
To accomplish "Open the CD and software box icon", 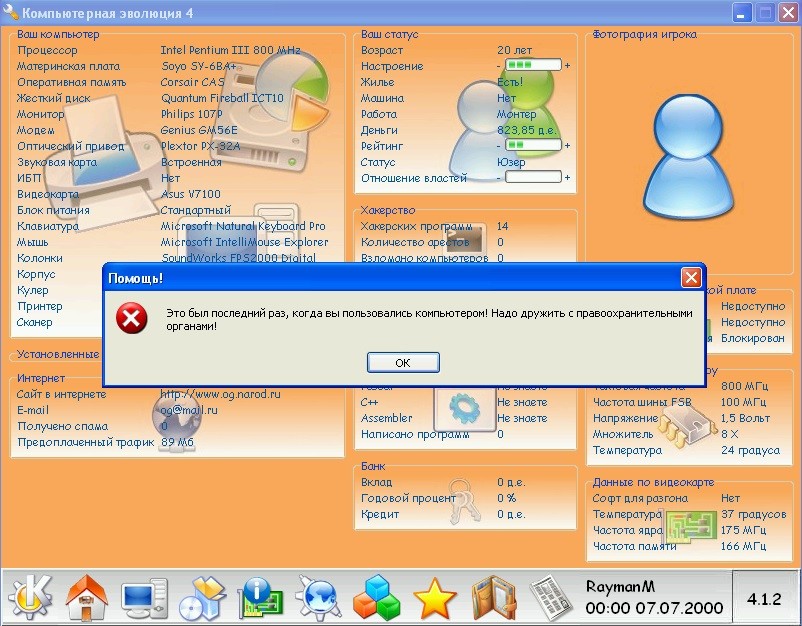I will (202, 598).
